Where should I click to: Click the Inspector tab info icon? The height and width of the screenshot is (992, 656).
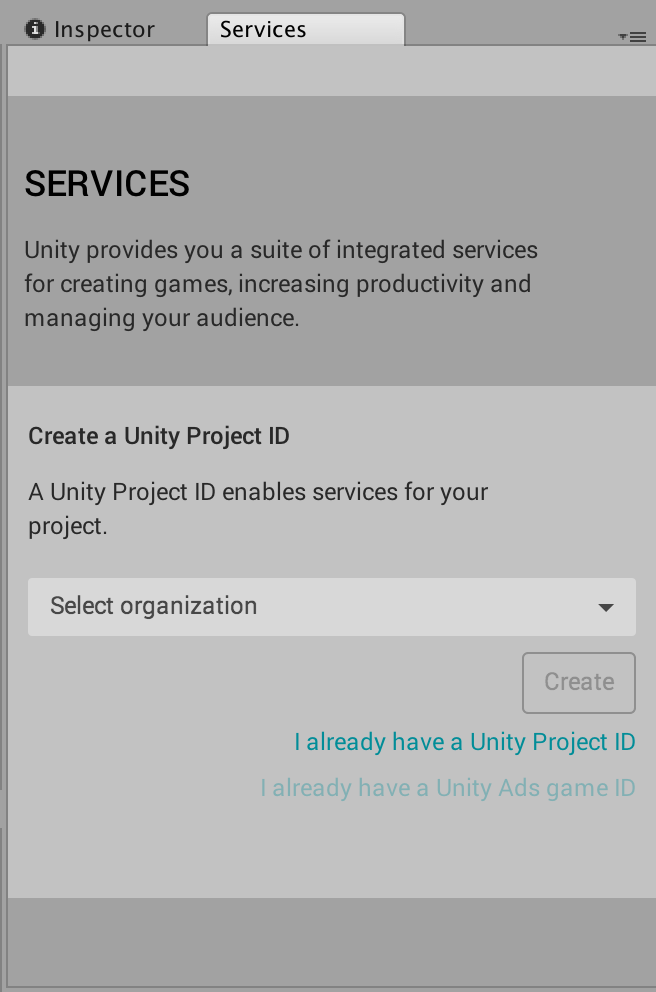(x=35, y=30)
